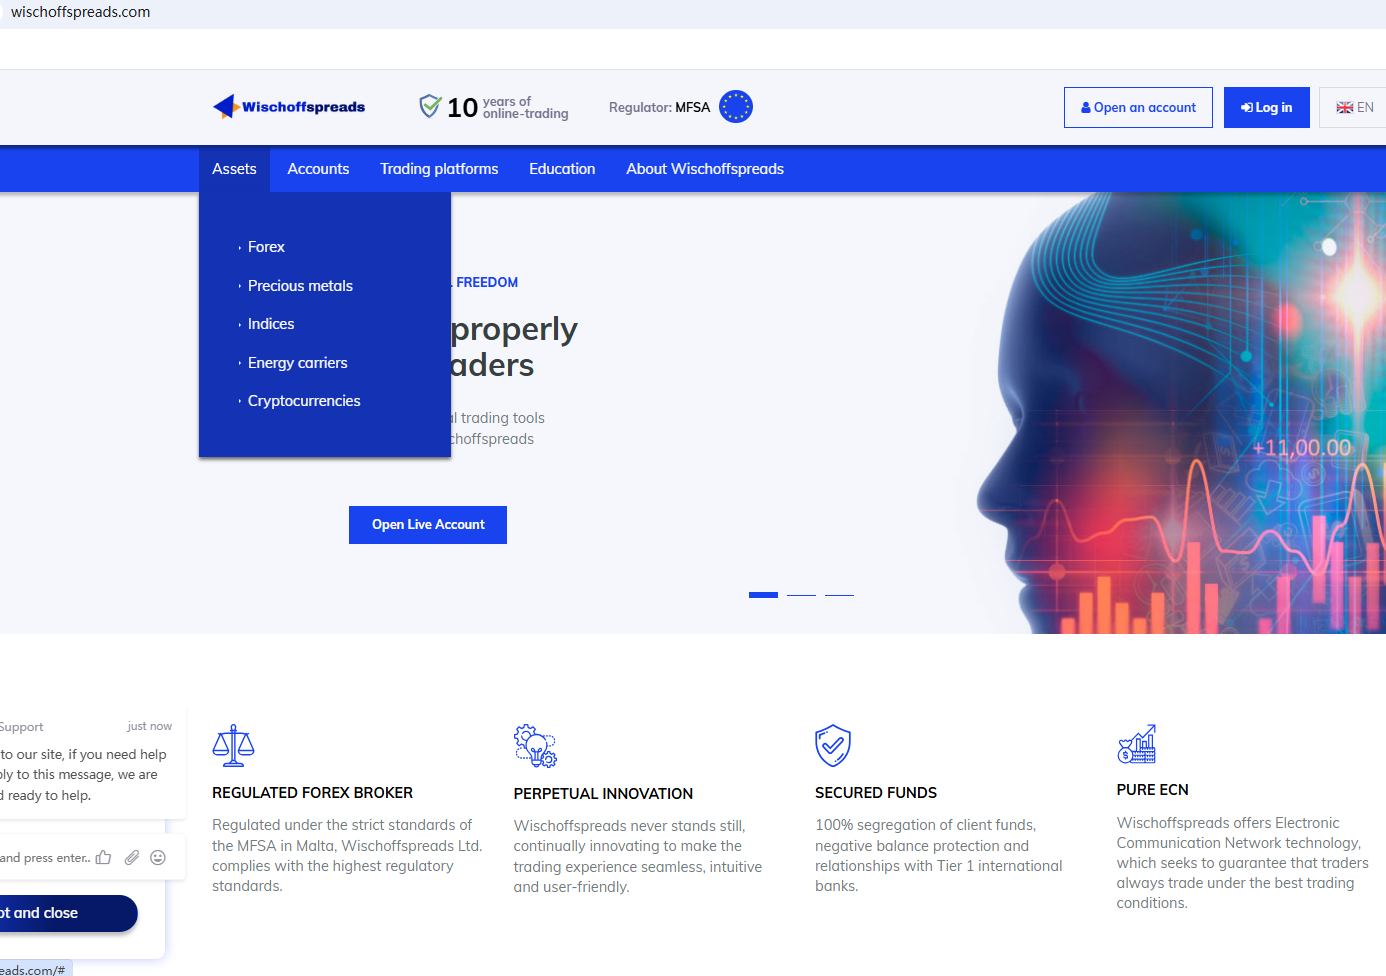This screenshot has height=976, width=1386.
Task: Select Precious metals from Assets dropdown
Action: 300,286
